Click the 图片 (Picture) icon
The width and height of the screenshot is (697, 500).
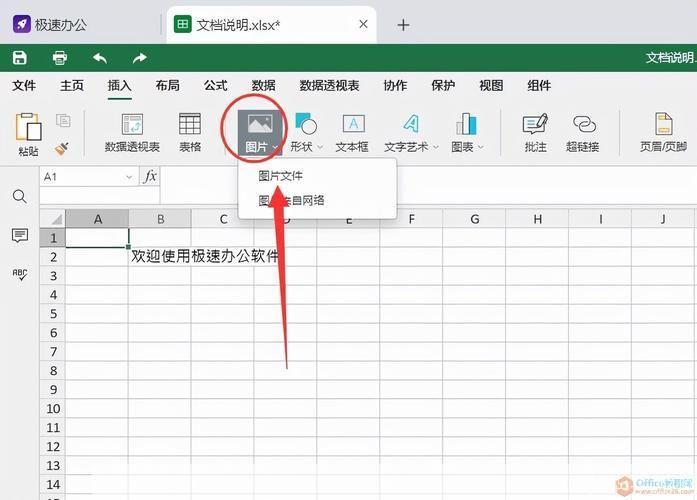point(260,124)
